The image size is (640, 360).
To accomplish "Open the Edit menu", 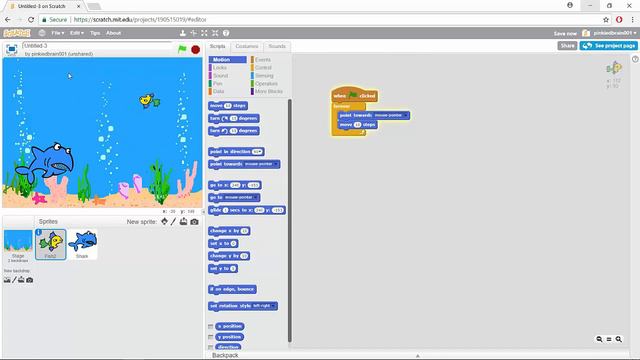I will 76,33.
